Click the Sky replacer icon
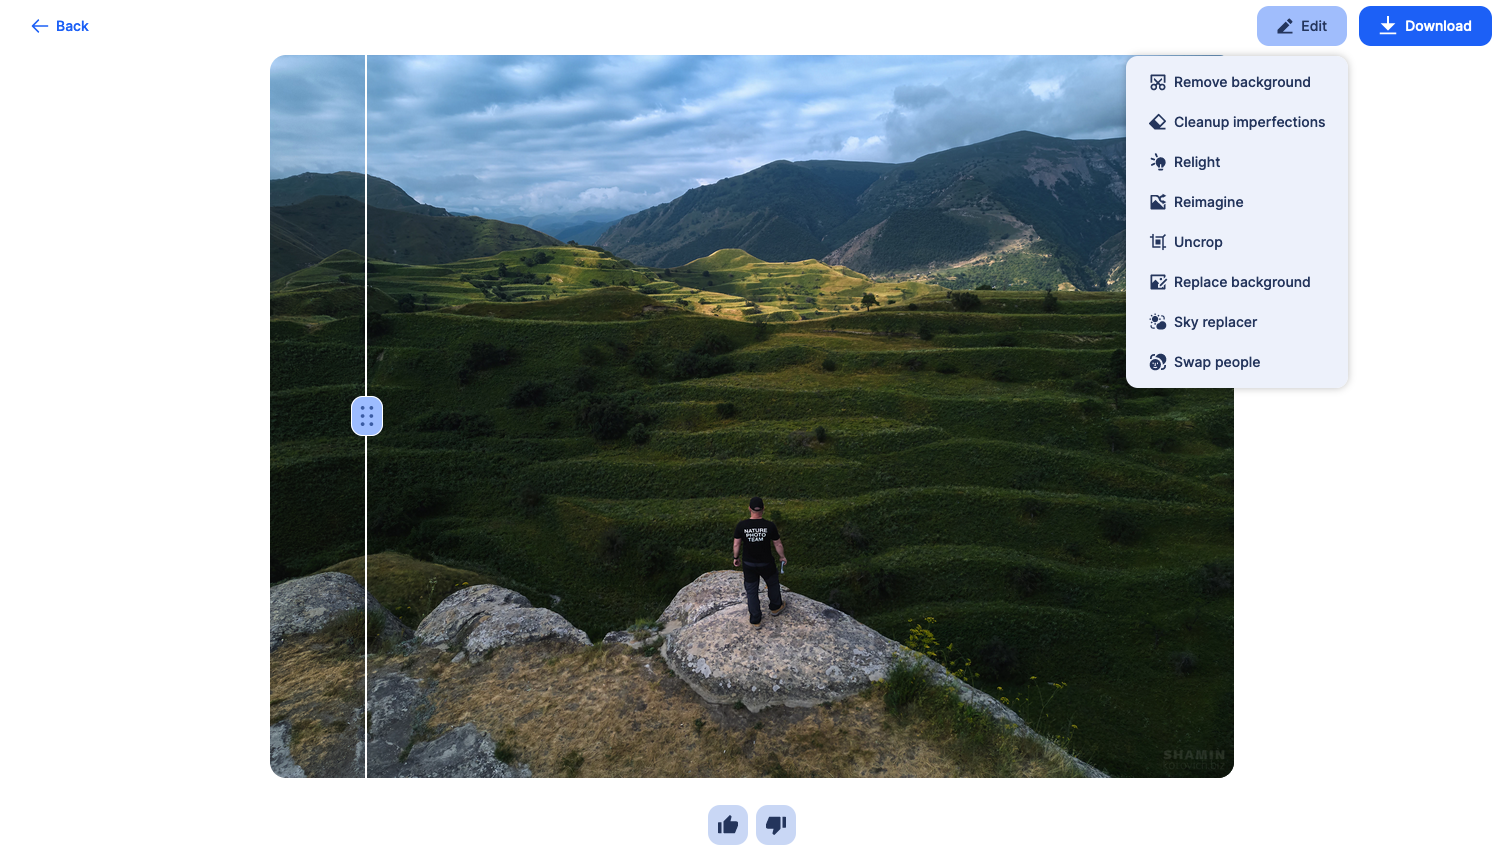1506x850 pixels. pos(1157,322)
